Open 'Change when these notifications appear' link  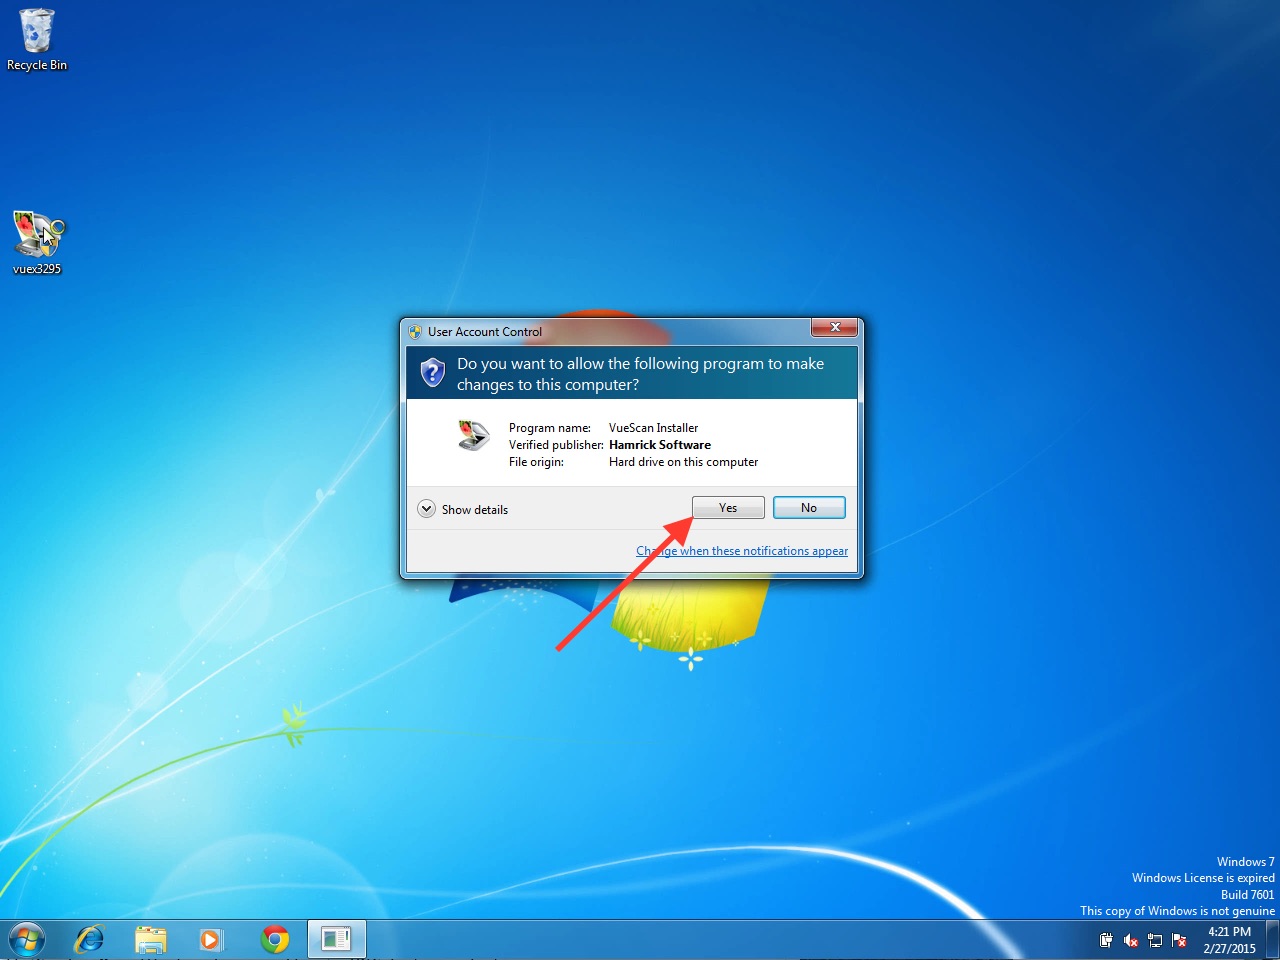pos(741,551)
